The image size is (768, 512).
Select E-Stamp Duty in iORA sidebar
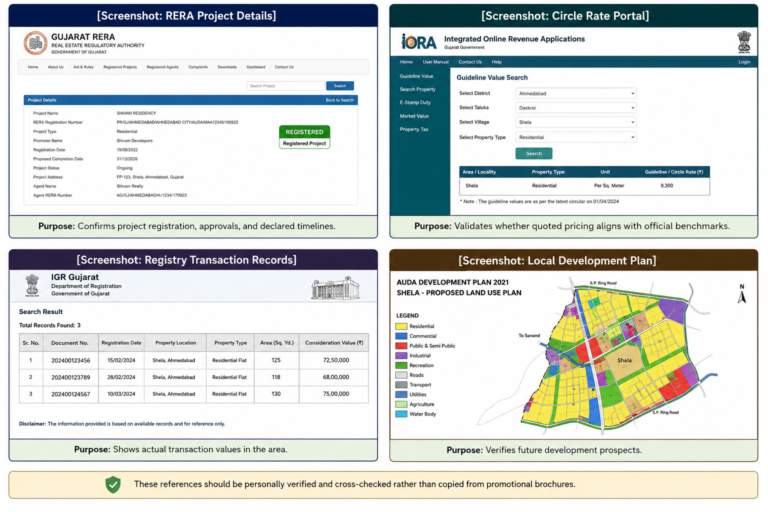415,102
